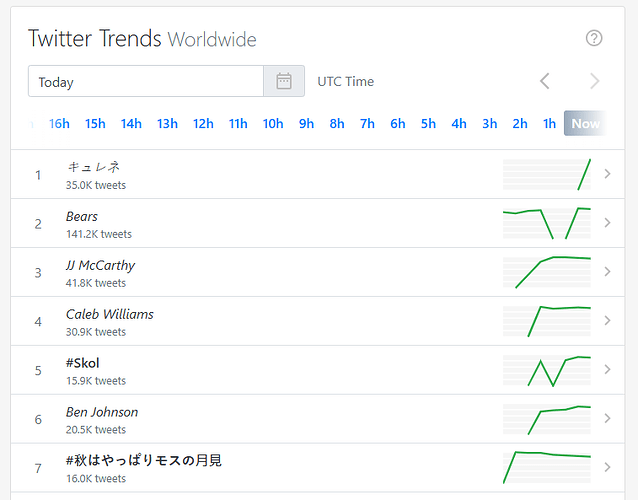Expand the Caleb Williams row chevron
Image resolution: width=638 pixels, height=500 pixels.
(607, 321)
